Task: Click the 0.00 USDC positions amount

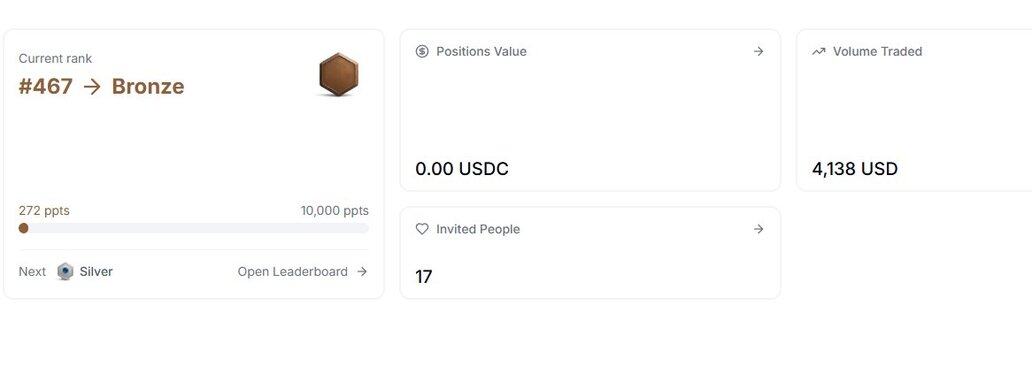Action: click(462, 169)
